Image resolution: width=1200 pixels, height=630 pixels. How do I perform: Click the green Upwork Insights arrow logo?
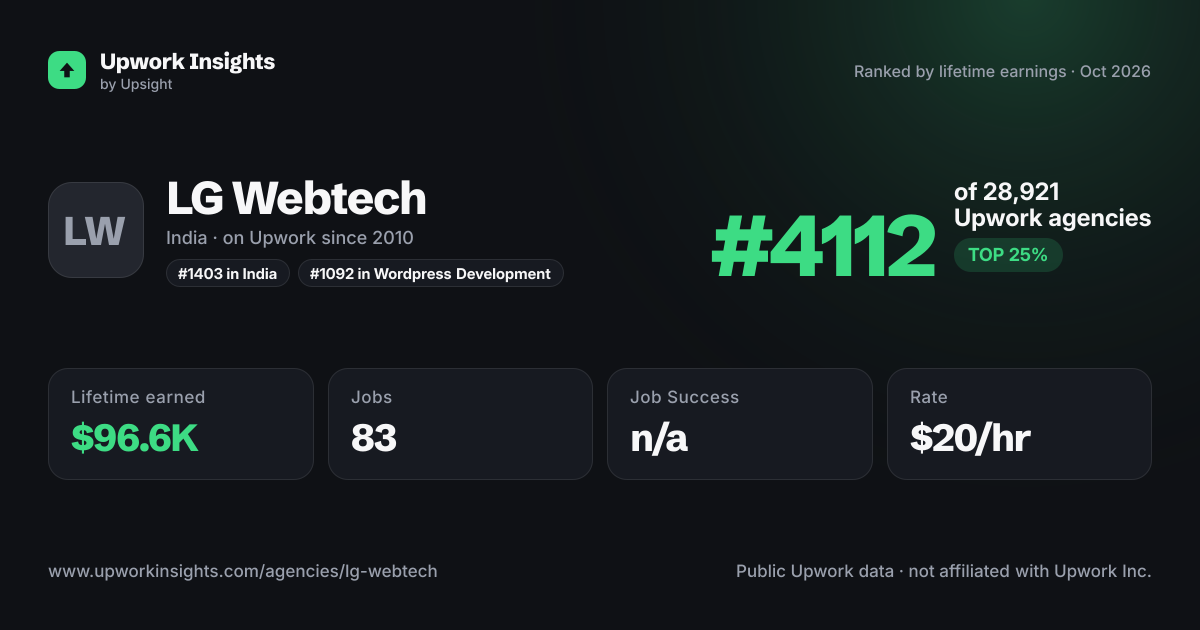click(67, 70)
